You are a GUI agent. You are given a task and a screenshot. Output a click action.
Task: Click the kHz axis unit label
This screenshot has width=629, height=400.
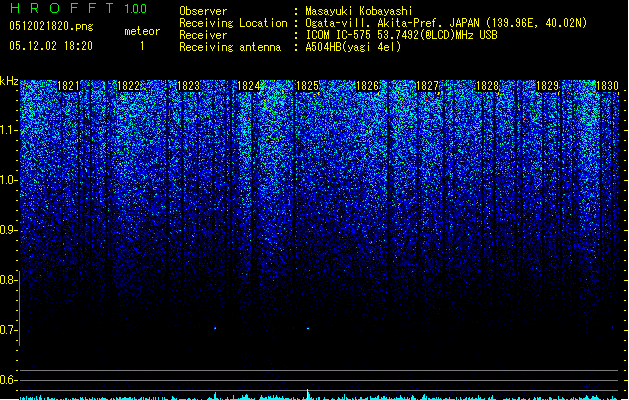(9, 81)
